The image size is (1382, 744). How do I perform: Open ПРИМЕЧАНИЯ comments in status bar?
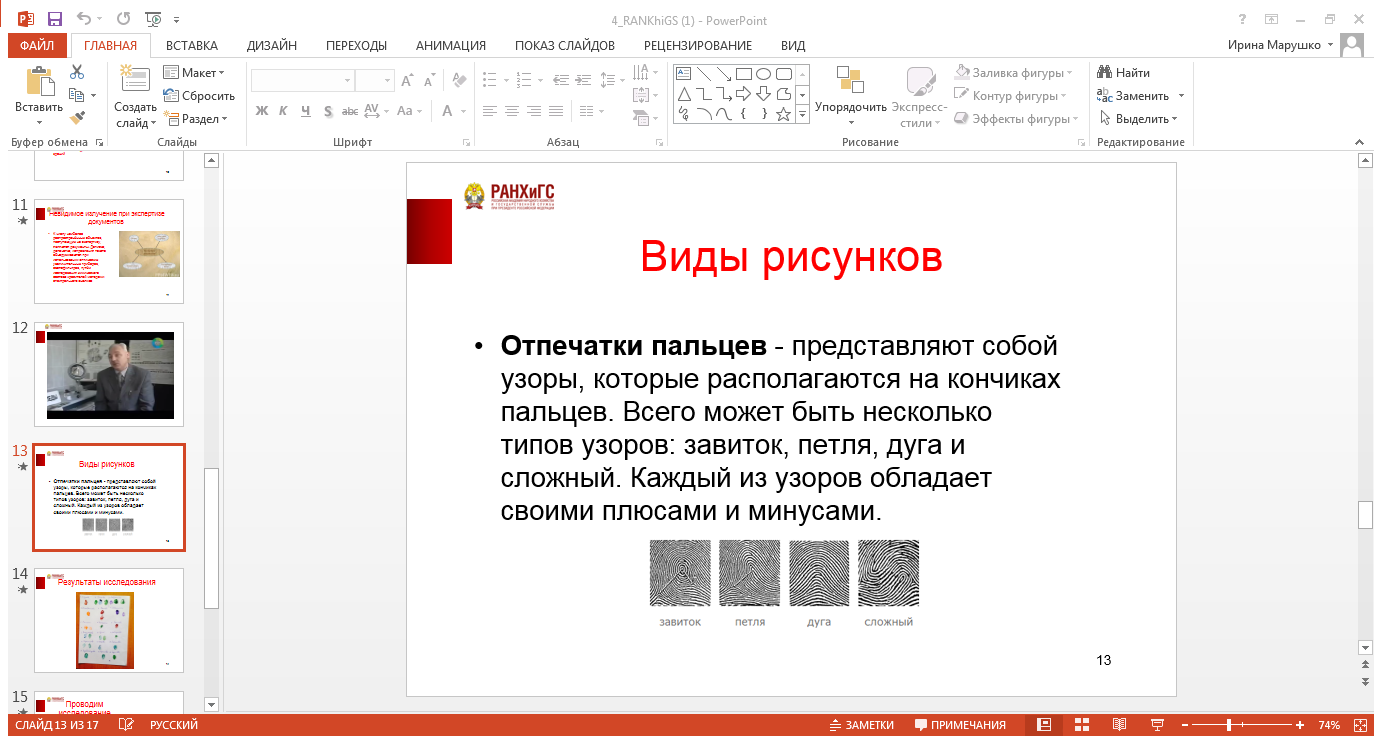[960, 725]
